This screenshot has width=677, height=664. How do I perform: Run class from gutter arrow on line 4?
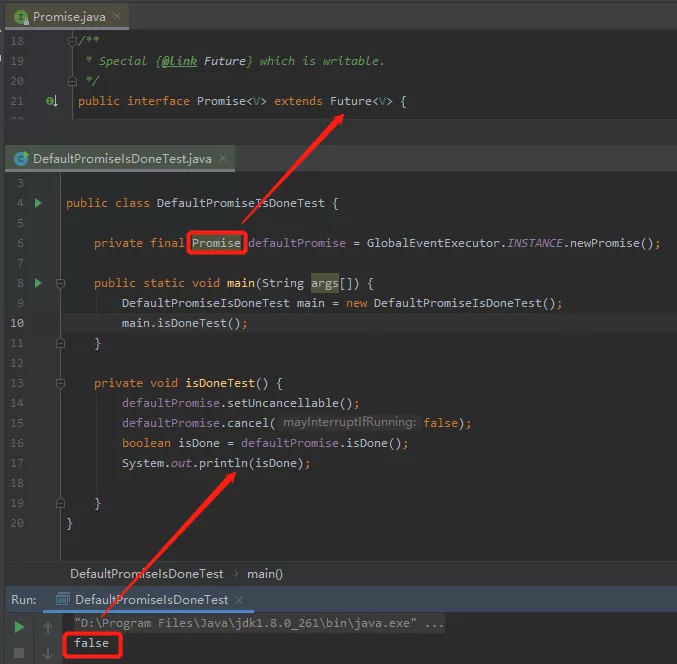[x=38, y=203]
